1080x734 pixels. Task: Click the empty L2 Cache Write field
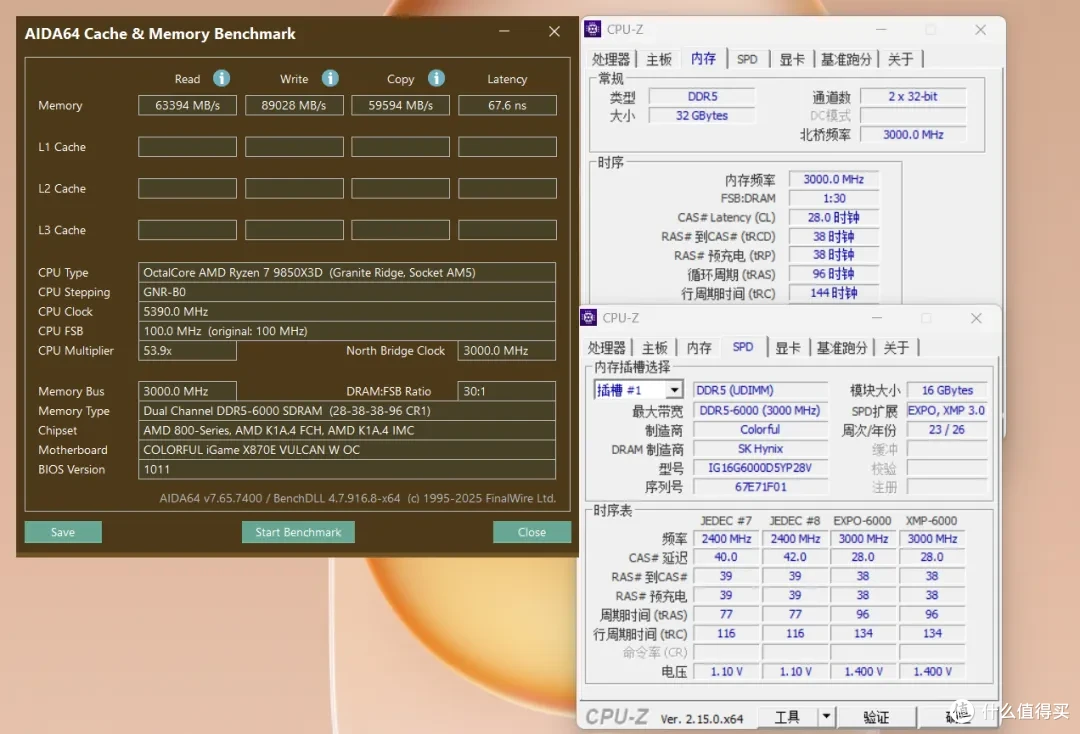point(294,189)
